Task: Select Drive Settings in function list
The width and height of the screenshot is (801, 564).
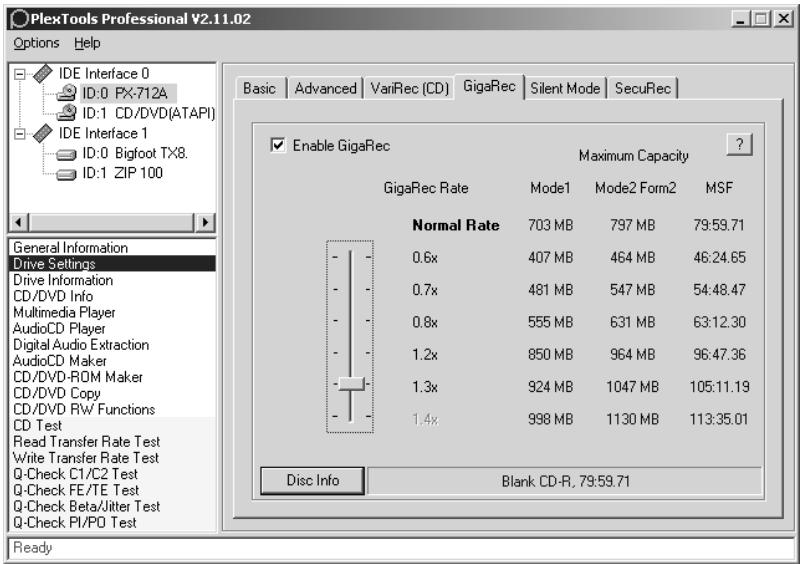Action: (x=112, y=264)
